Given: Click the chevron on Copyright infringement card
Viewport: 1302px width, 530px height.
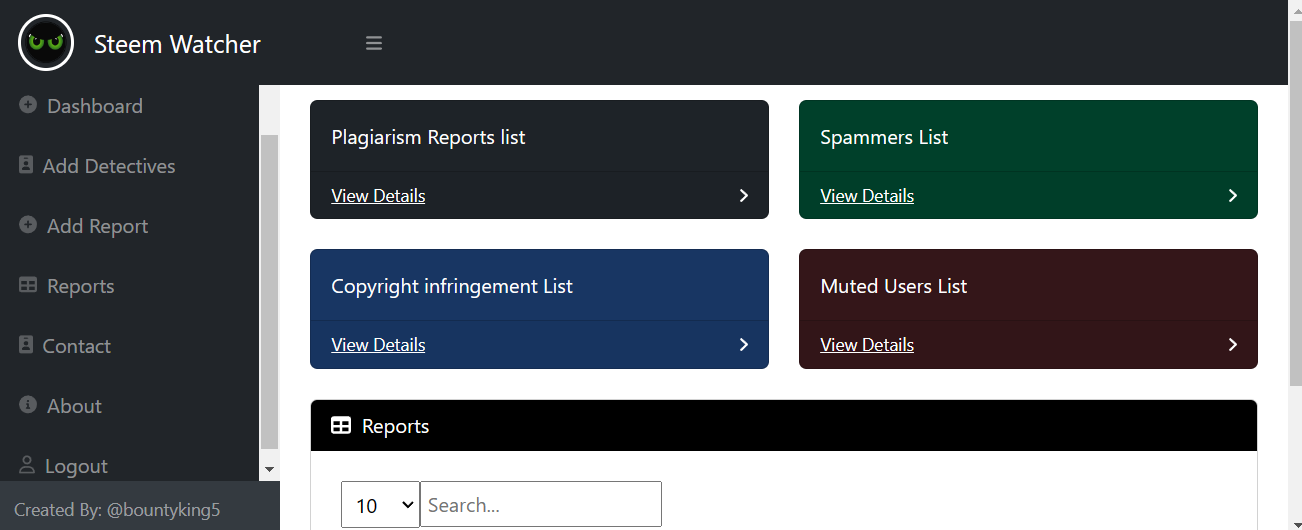Looking at the screenshot, I should point(743,345).
